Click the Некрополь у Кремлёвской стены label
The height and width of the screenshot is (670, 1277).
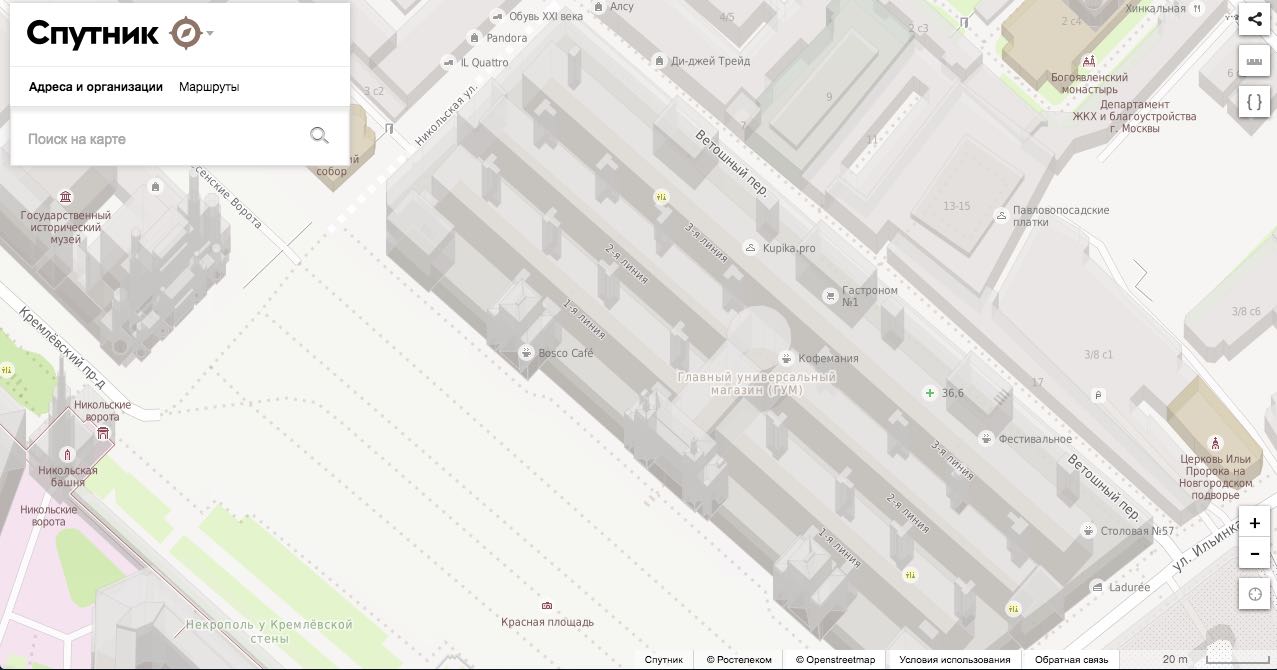(269, 631)
